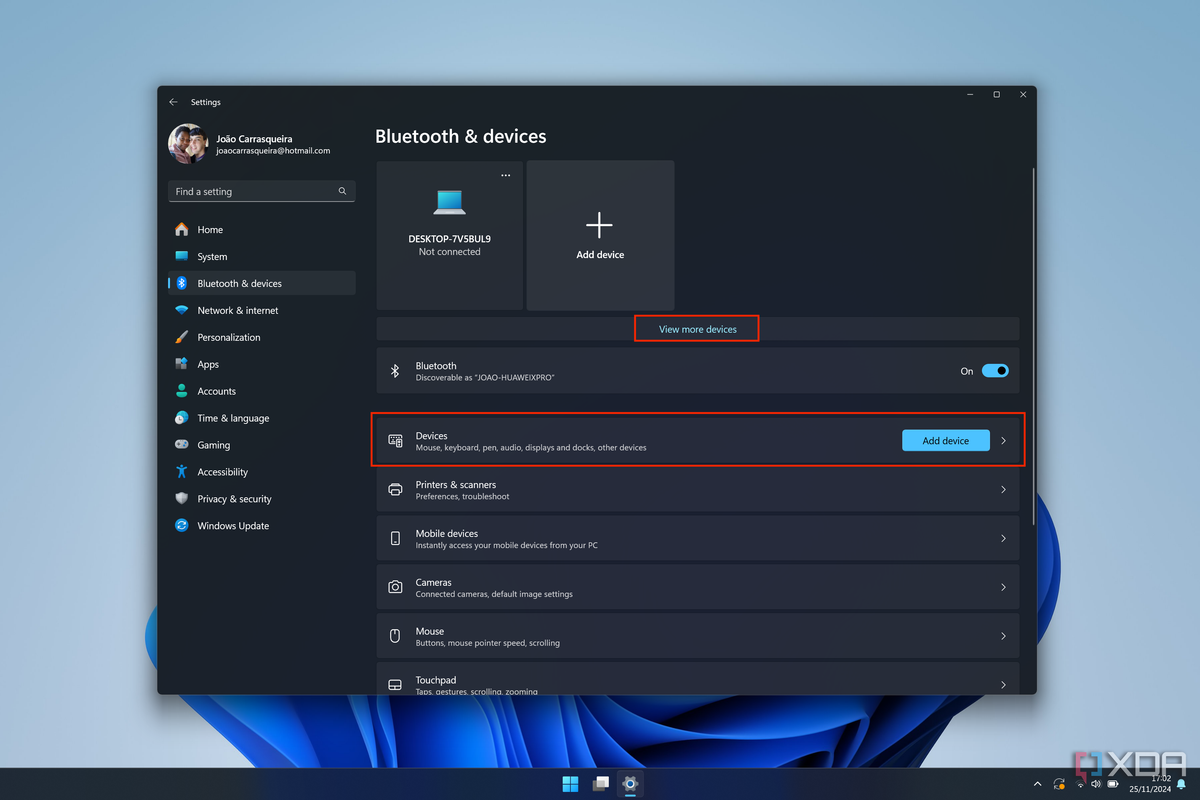1200x800 pixels.
Task: Select the Gaming controller icon
Action: click(x=181, y=444)
